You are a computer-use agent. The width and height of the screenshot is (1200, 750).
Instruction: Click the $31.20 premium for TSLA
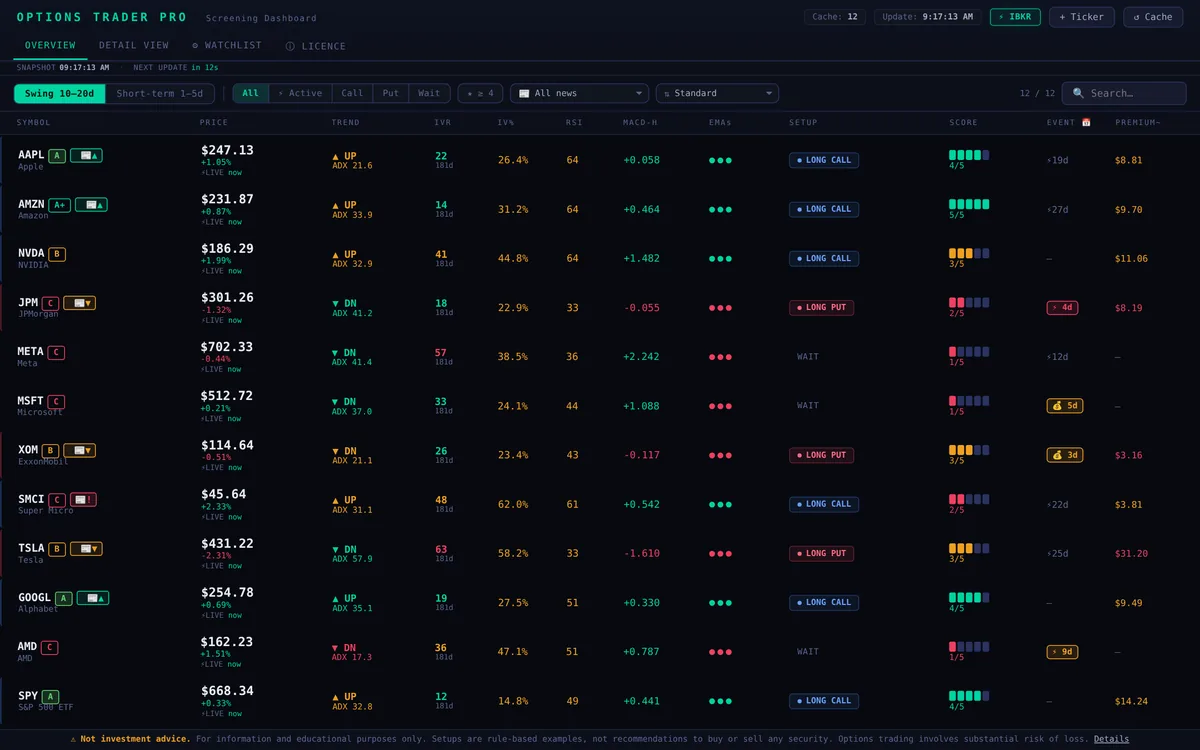tap(1132, 553)
